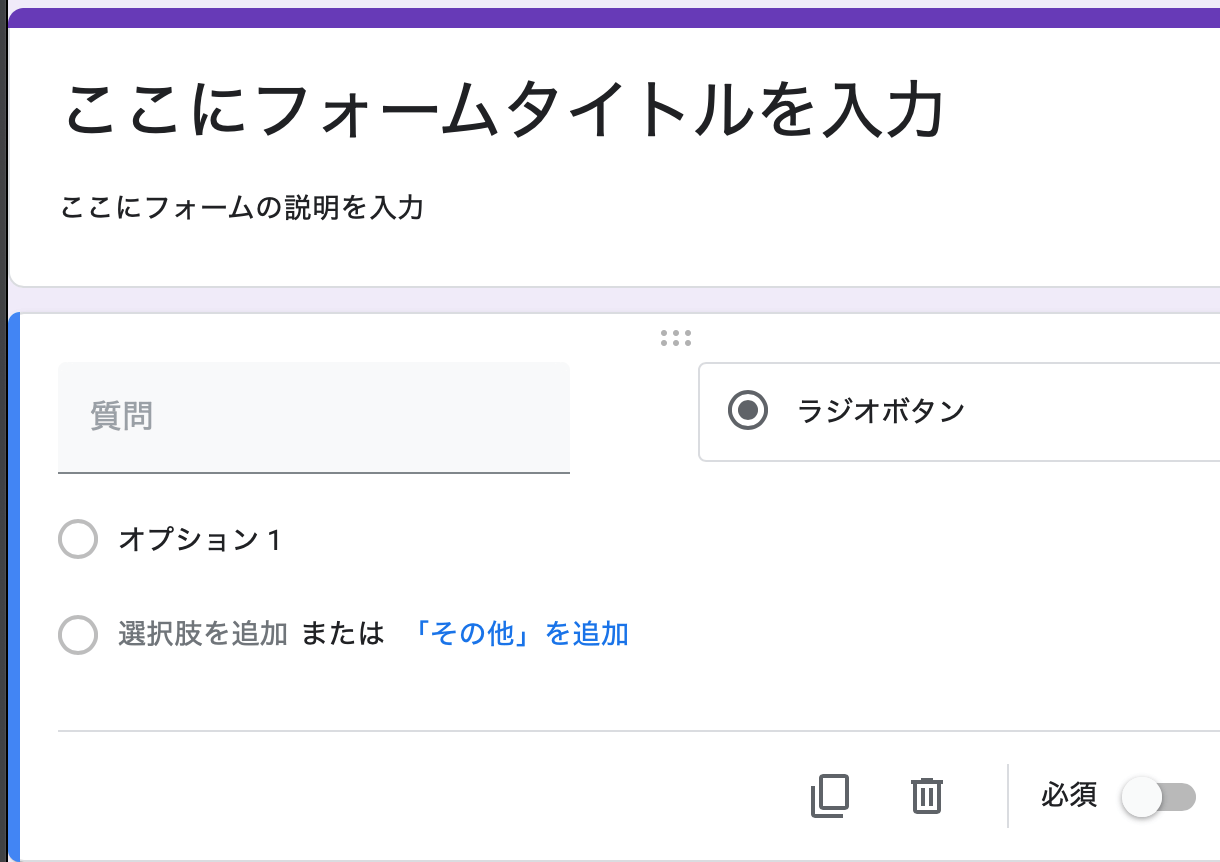Delete the question using the trash icon
This screenshot has width=1220, height=862.
tap(927, 796)
